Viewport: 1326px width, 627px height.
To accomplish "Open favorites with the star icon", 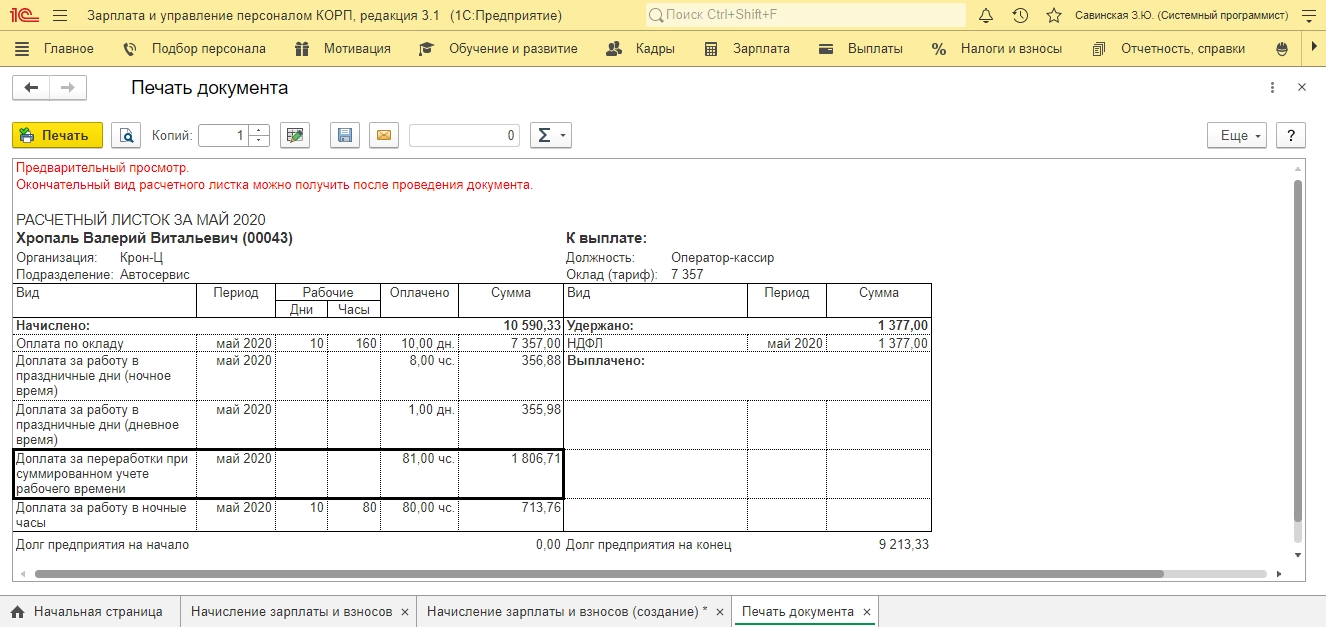I will pyautogui.click(x=1053, y=16).
